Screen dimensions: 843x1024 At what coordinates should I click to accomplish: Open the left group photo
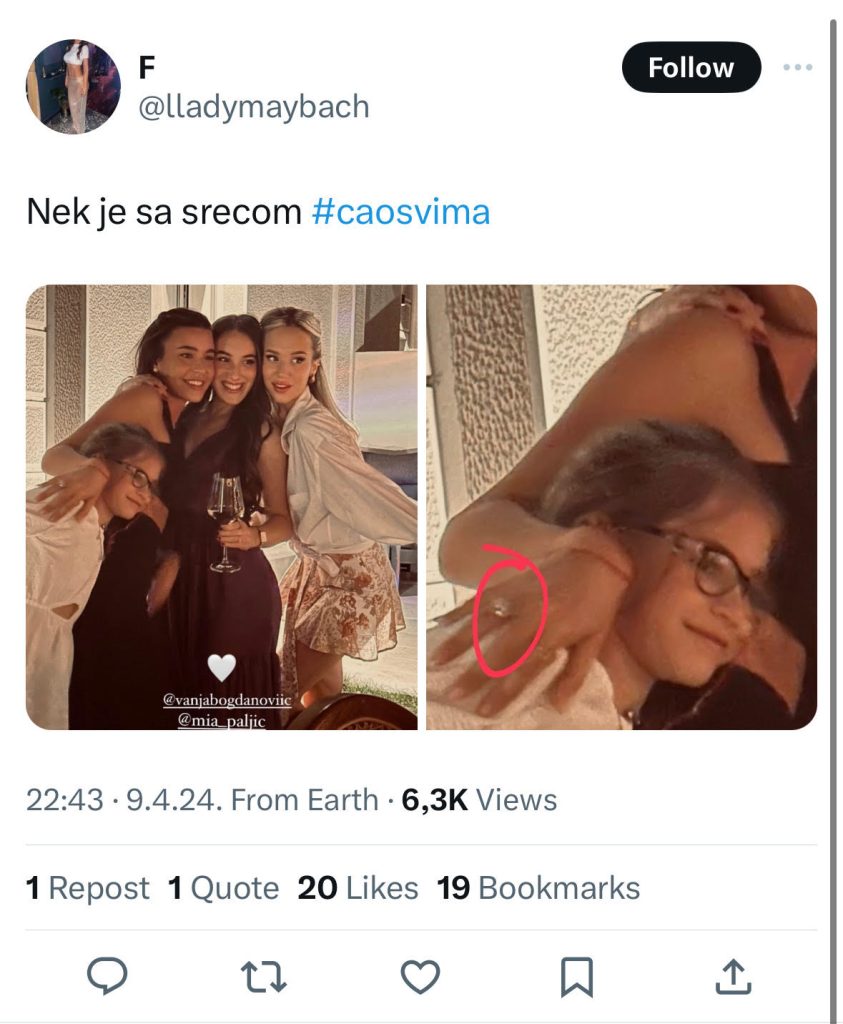tap(221, 507)
